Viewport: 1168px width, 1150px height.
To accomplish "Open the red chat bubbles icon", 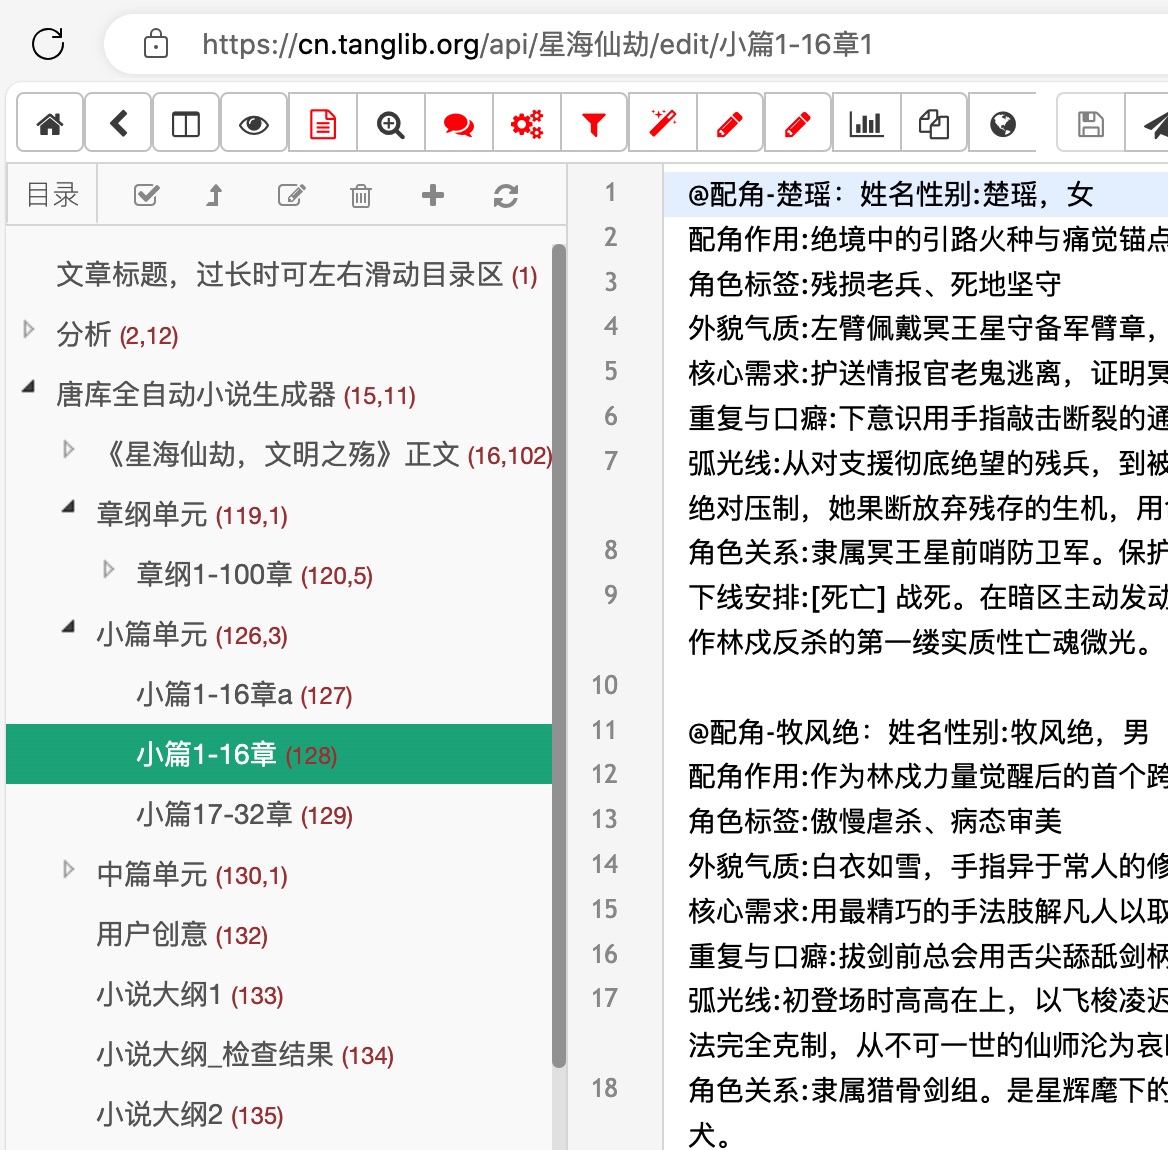I will [x=458, y=124].
